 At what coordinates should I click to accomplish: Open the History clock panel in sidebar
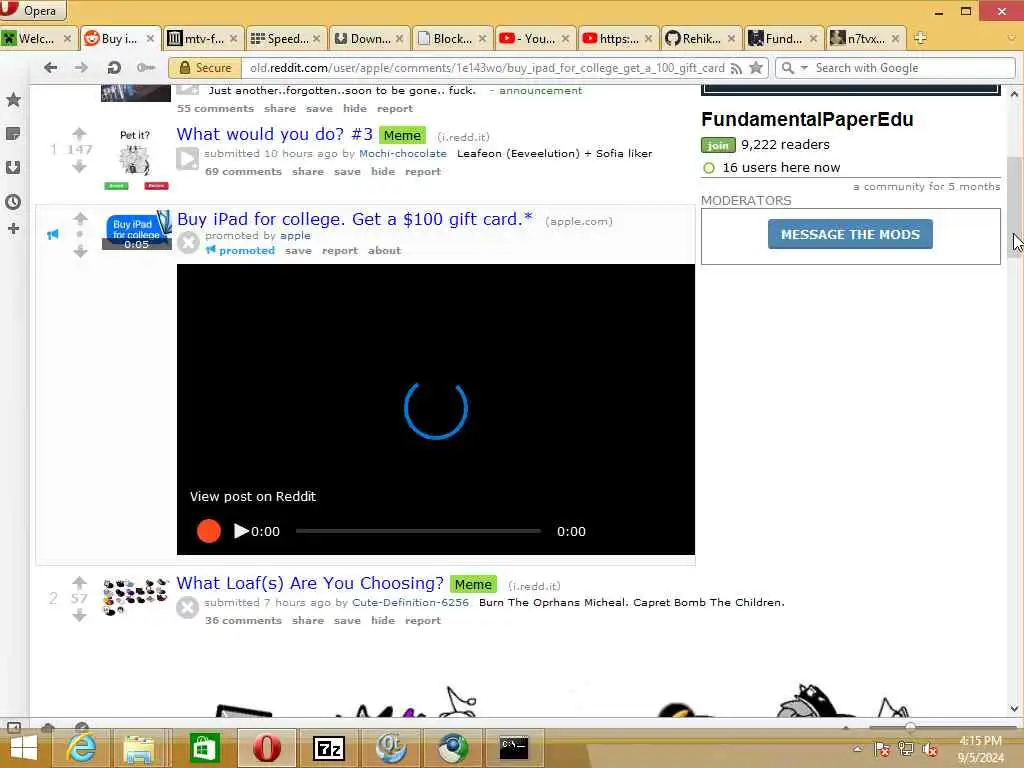[x=13, y=202]
